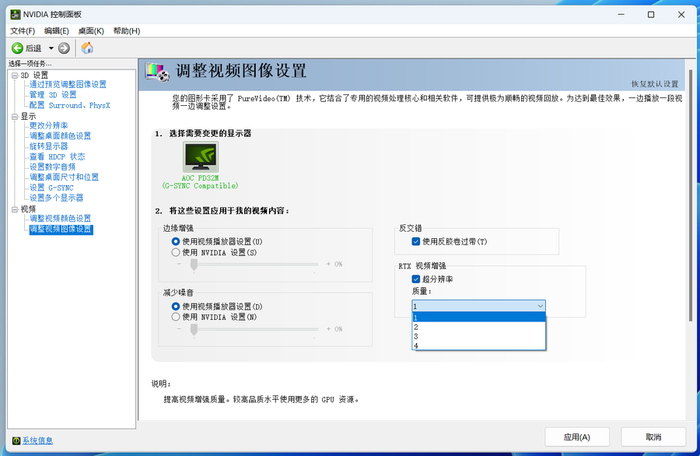This screenshot has width=700, height=456.
Task: Open the 文件(F) menu
Action: [x=23, y=31]
